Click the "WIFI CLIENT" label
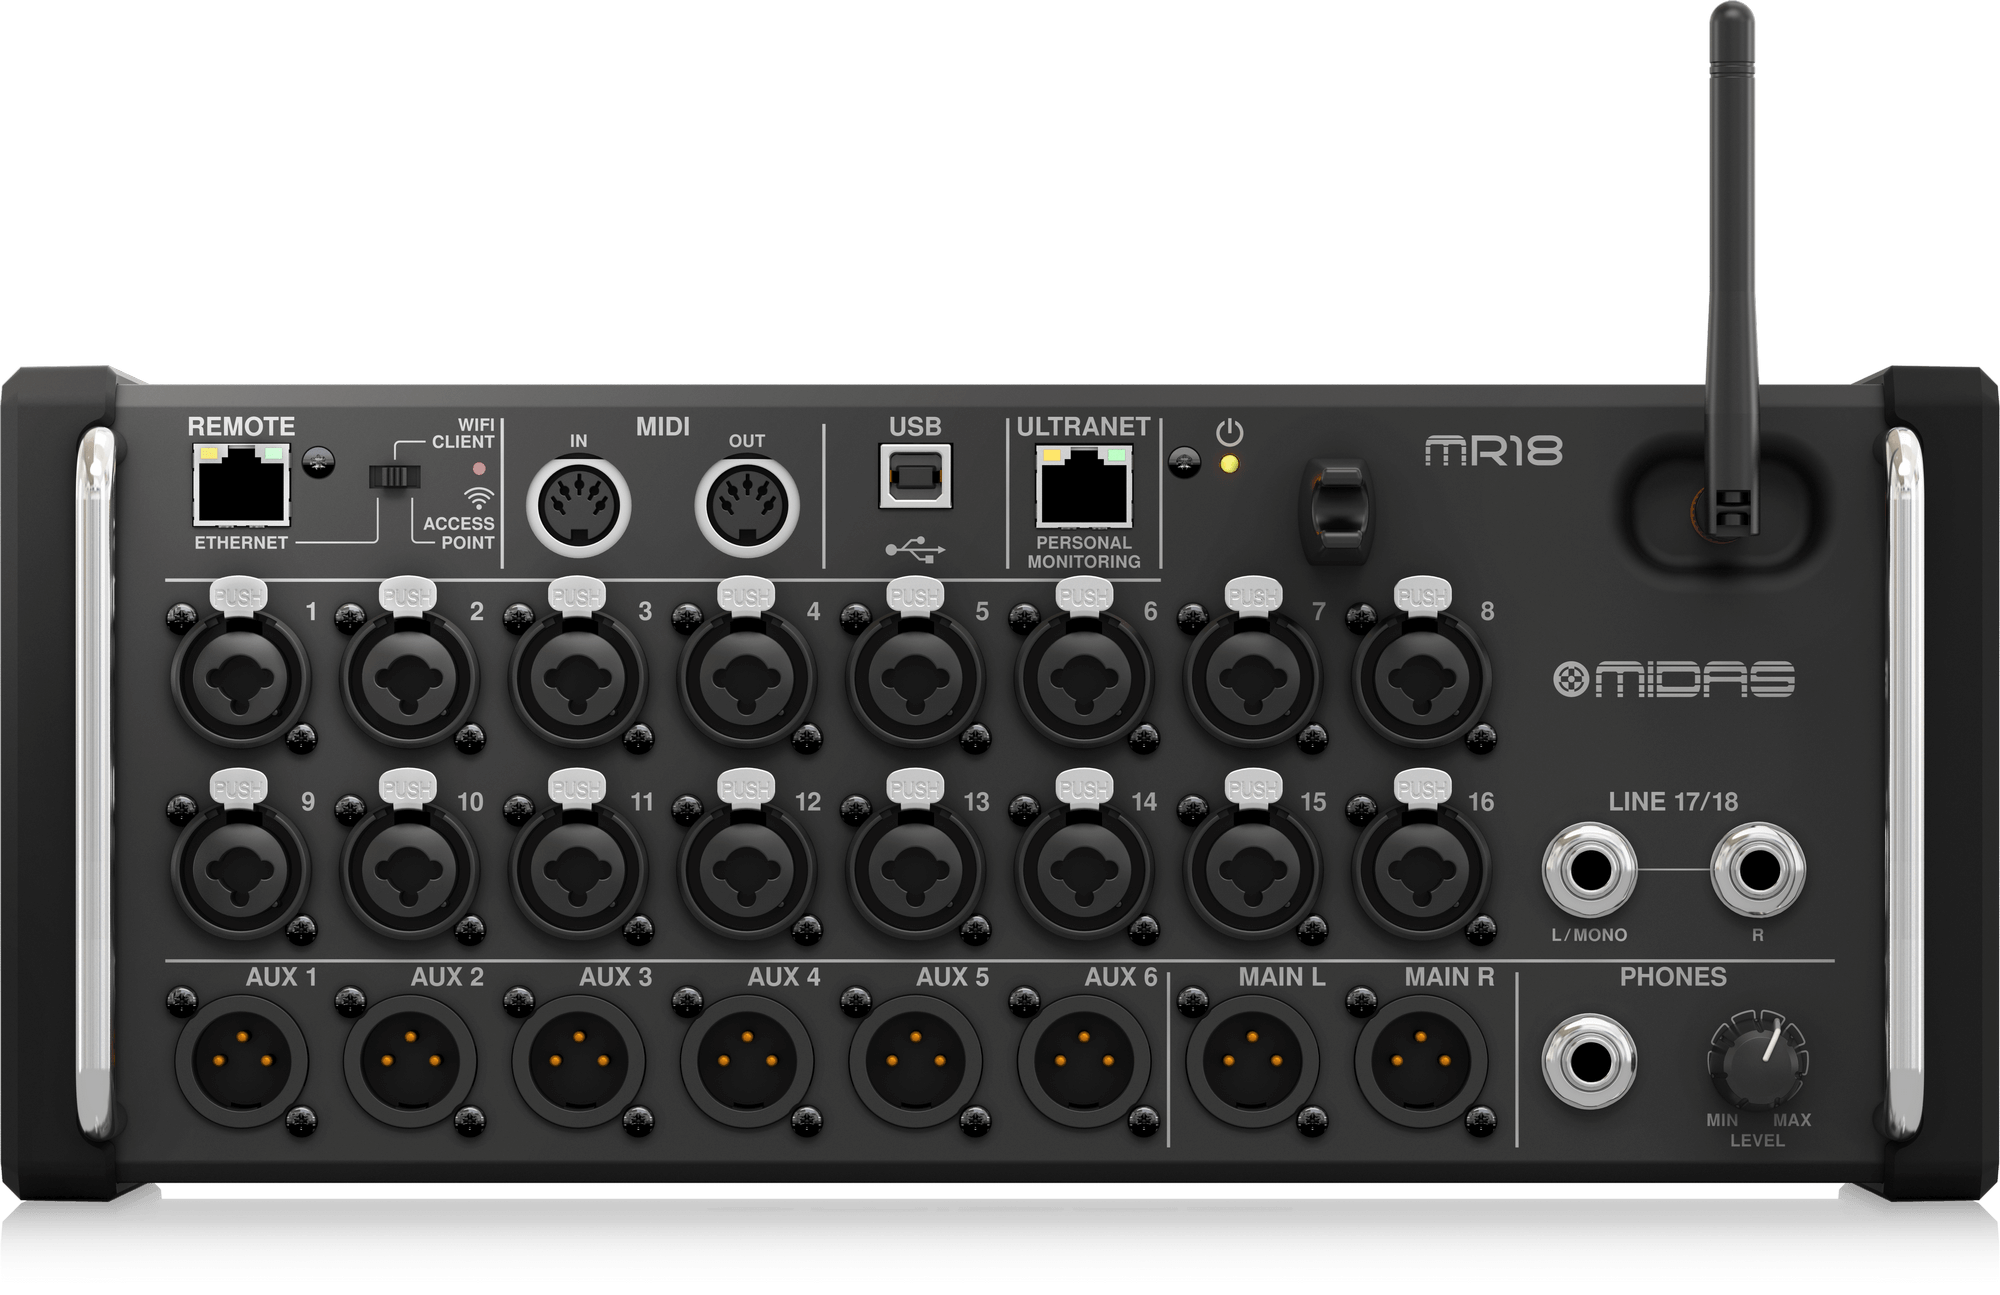The width and height of the screenshot is (2000, 1295). pos(463,433)
